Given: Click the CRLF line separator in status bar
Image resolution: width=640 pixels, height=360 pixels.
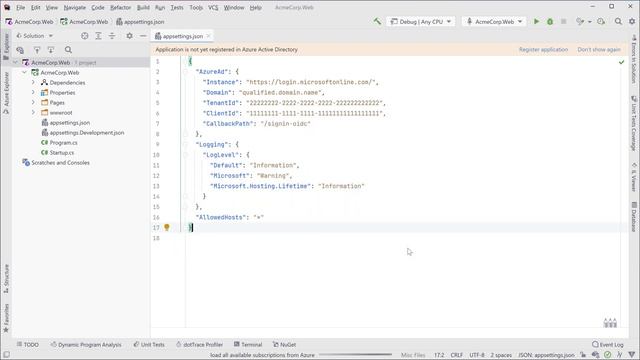Looking at the screenshot, I should point(457,355).
